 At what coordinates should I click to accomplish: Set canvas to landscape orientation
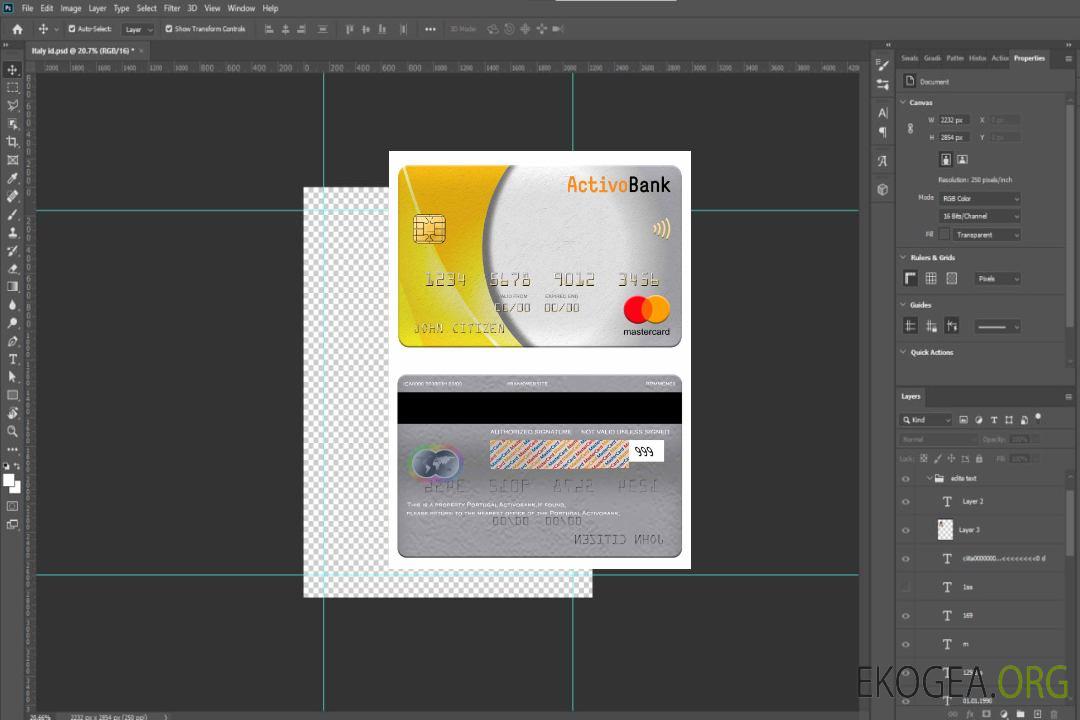pos(962,160)
